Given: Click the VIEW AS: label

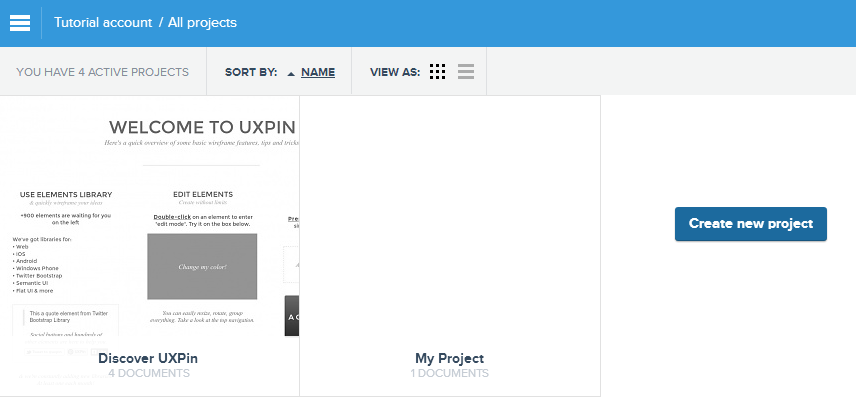Looking at the screenshot, I should coord(395,72).
